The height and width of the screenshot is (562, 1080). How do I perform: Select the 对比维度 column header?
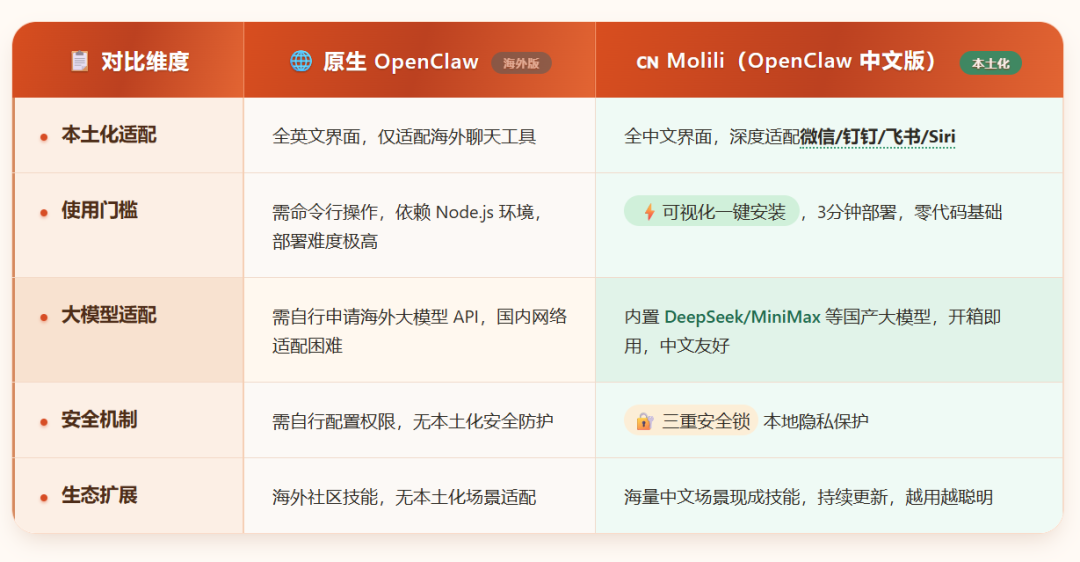128,60
